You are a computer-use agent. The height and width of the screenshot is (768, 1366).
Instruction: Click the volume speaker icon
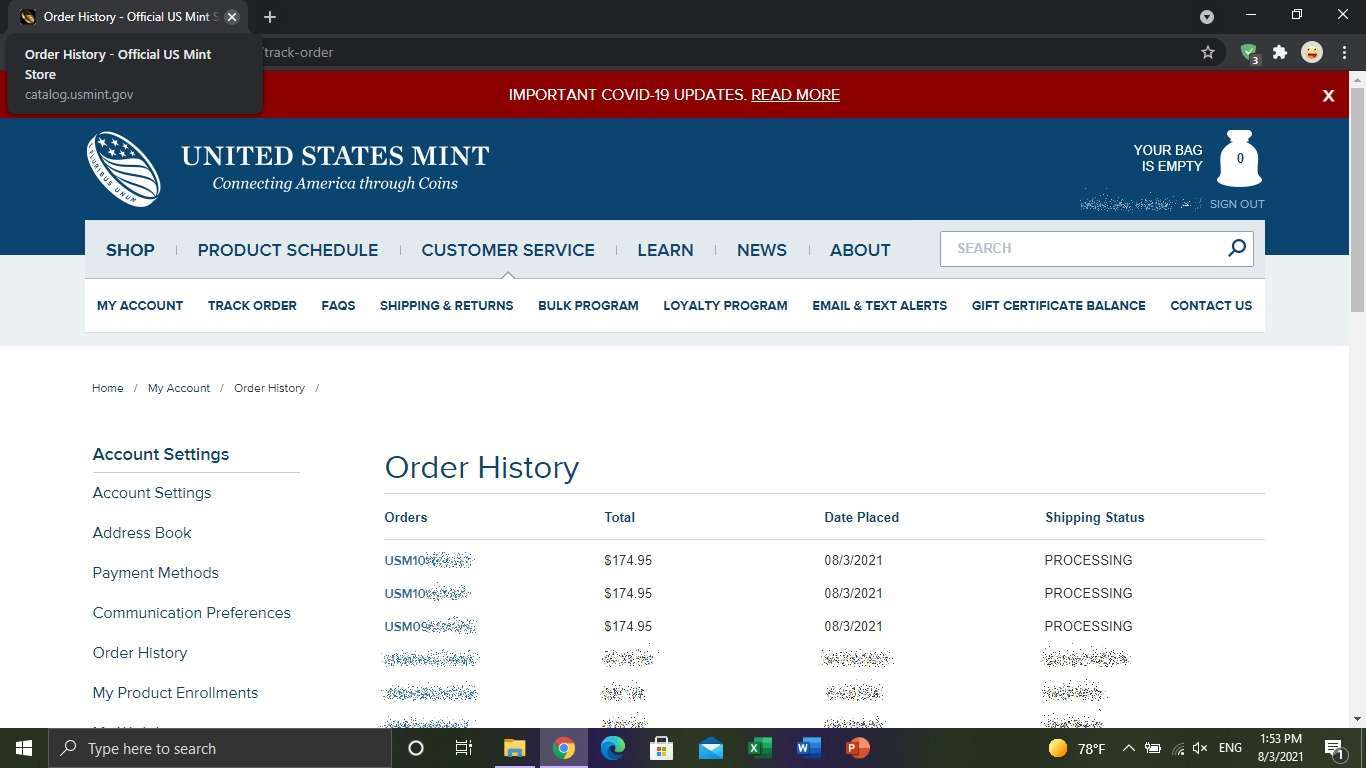1201,748
